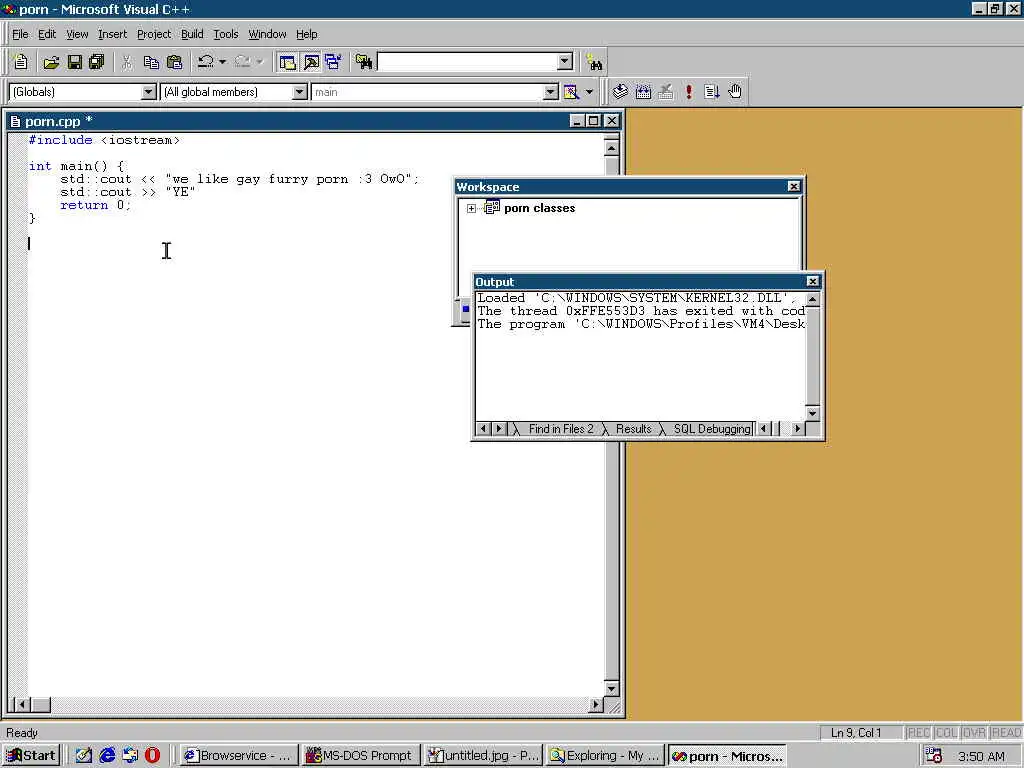This screenshot has height=768, width=1024.
Task: Open the Redo history dropdown arrow
Action: pyautogui.click(x=260, y=62)
